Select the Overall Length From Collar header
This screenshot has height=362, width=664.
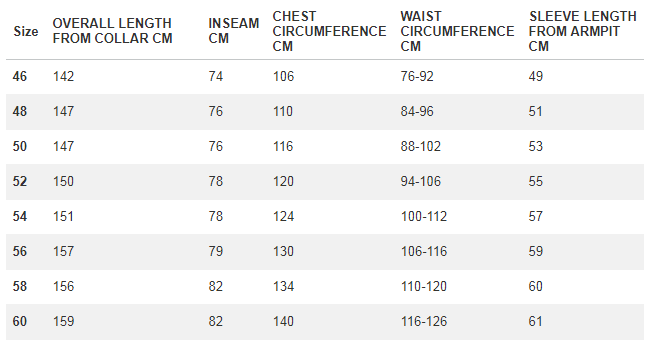pyautogui.click(x=112, y=31)
